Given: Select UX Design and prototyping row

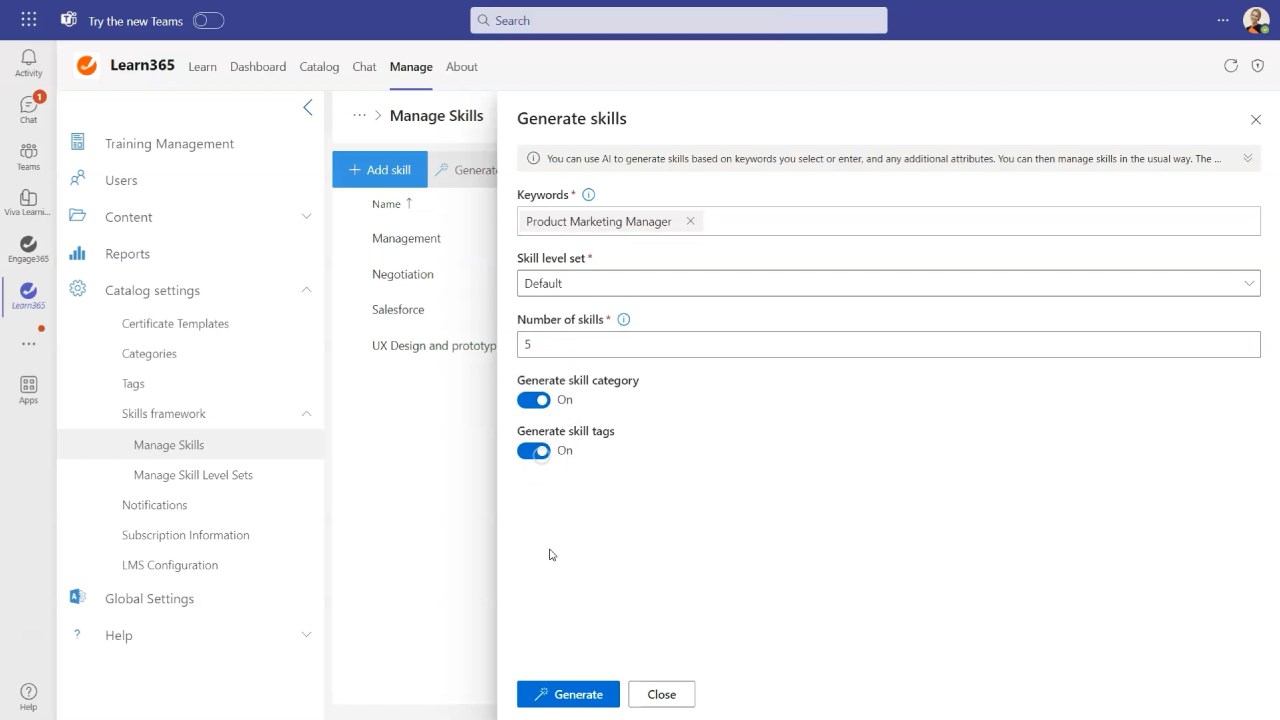Looking at the screenshot, I should click(x=434, y=346).
